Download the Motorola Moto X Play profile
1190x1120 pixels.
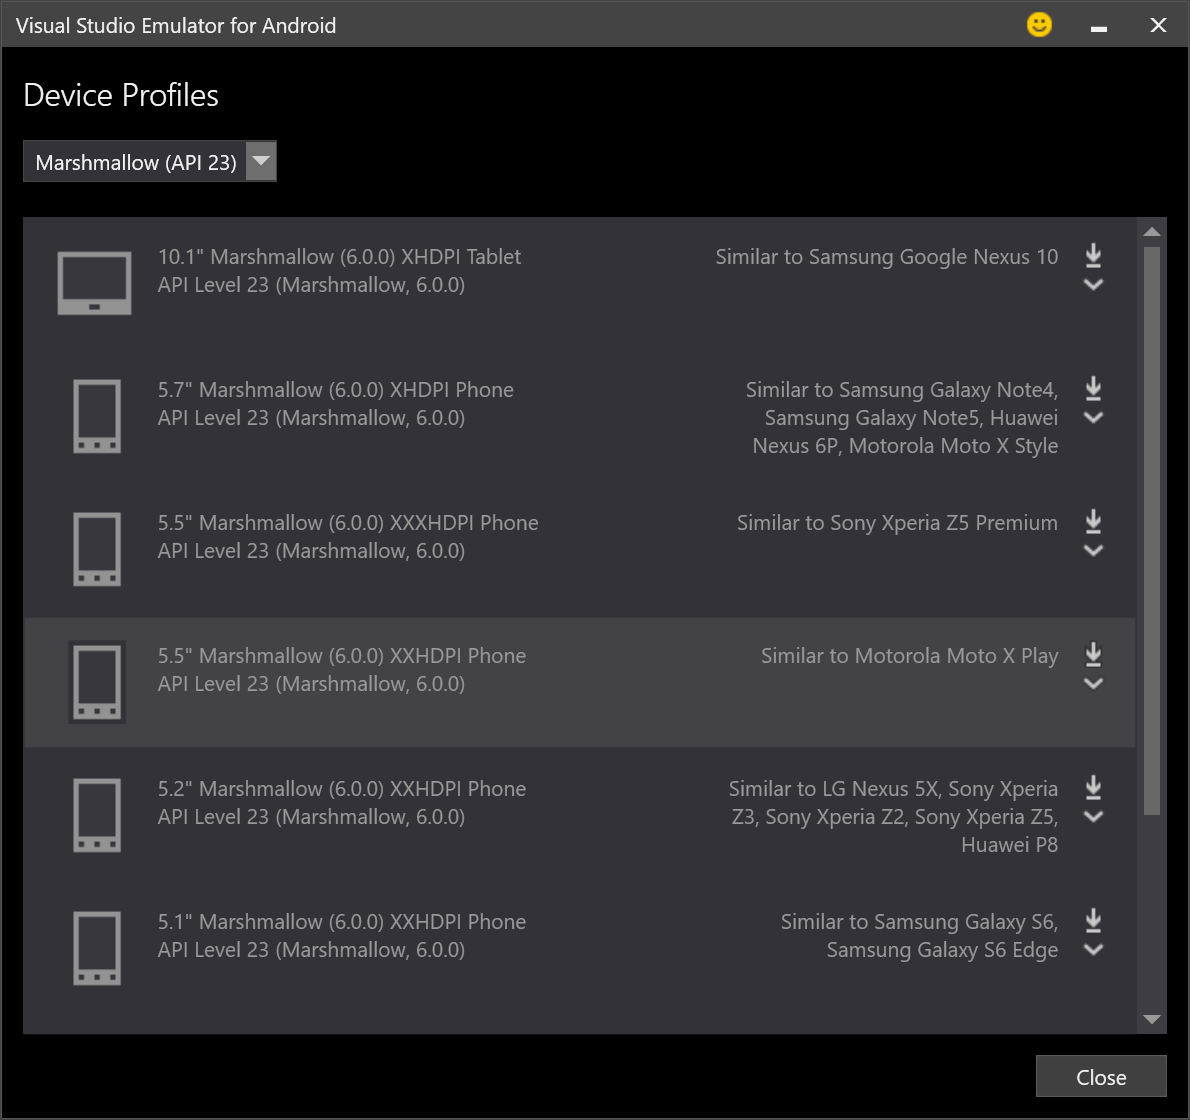pos(1093,655)
